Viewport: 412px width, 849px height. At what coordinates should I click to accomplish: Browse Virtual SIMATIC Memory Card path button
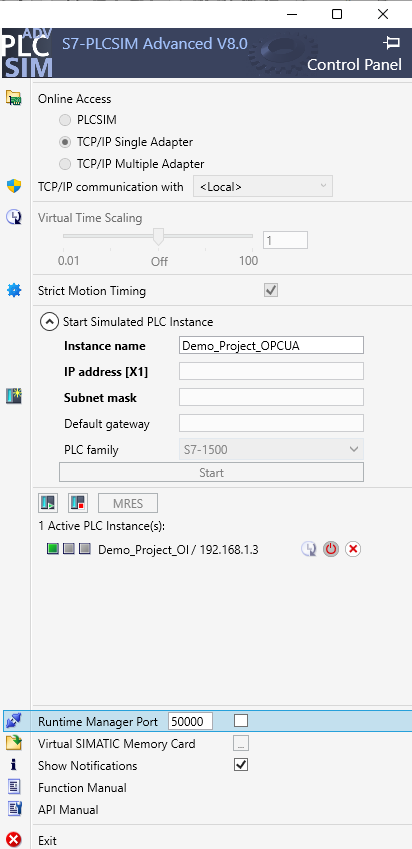tap(241, 743)
